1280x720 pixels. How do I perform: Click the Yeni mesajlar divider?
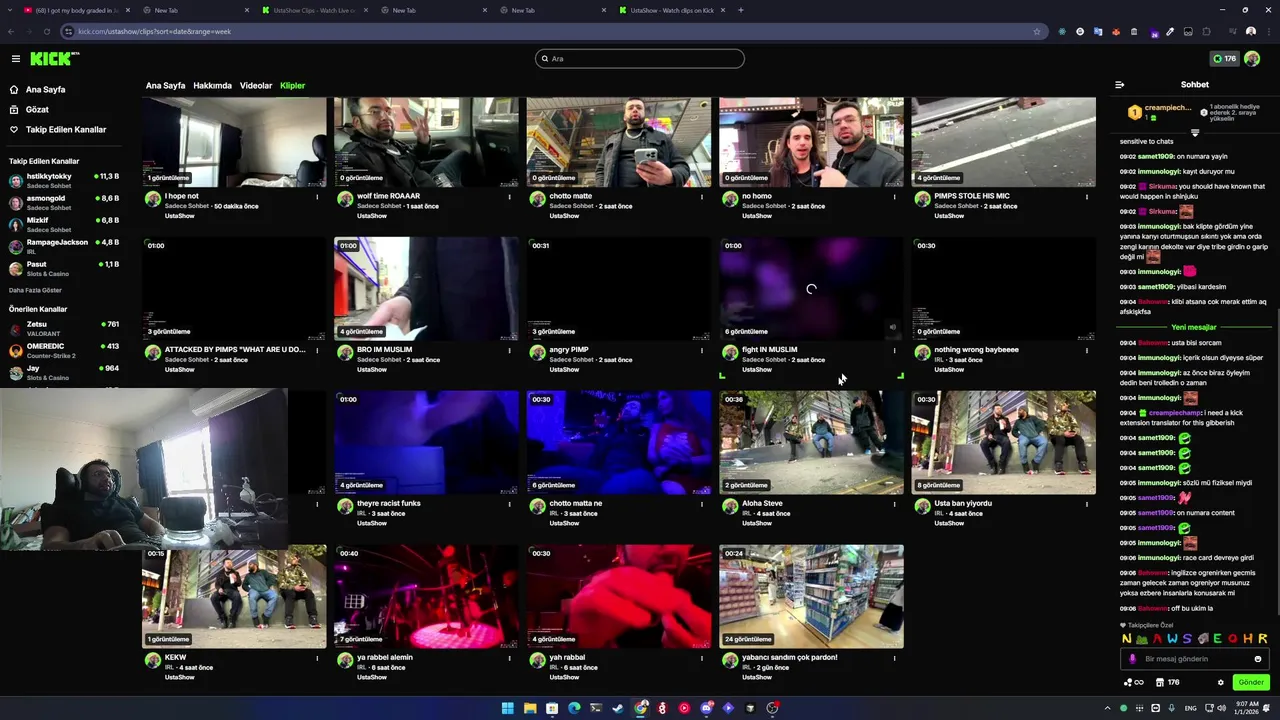point(1194,327)
